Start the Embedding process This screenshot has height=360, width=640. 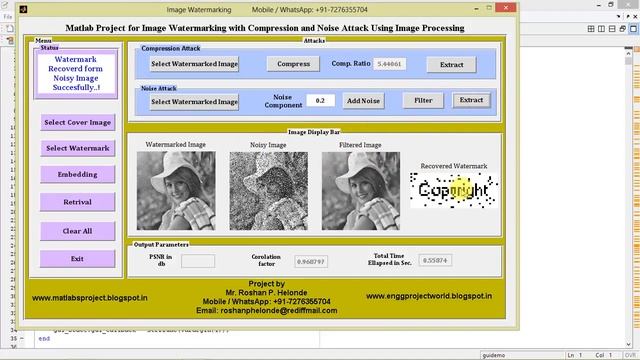click(x=78, y=174)
